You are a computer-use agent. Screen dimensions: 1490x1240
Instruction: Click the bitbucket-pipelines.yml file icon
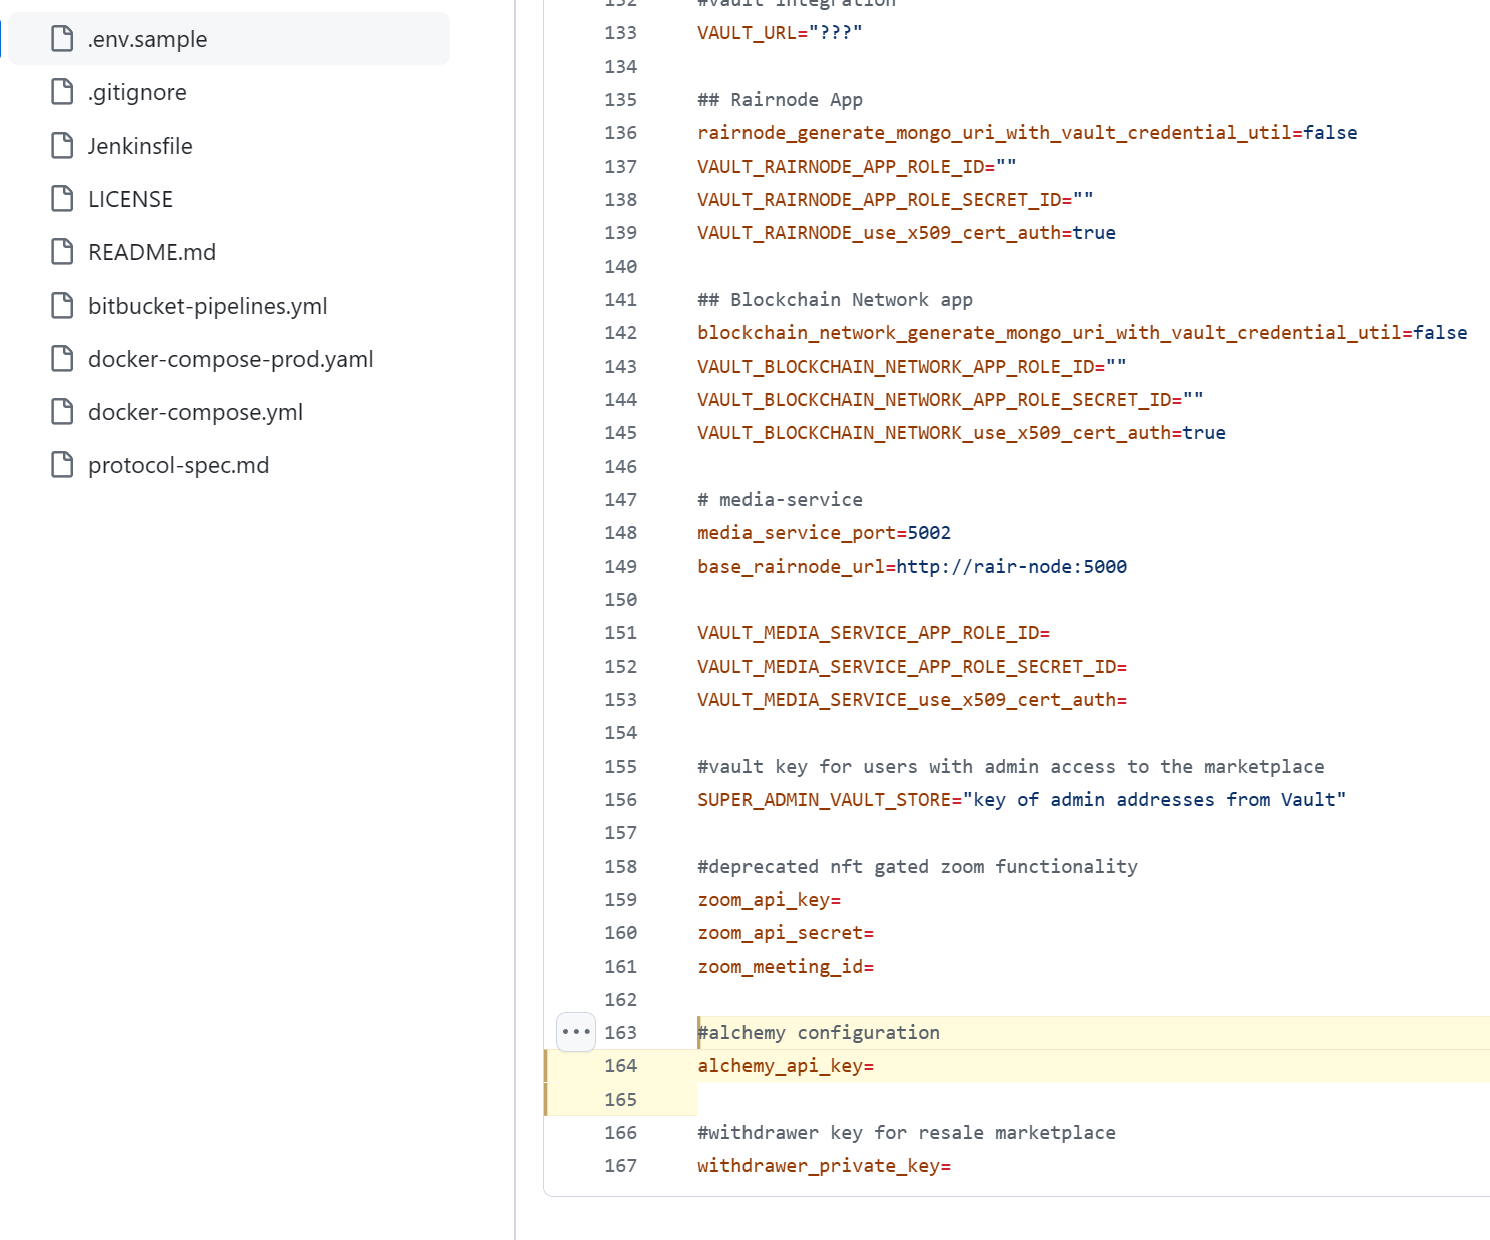pyautogui.click(x=62, y=306)
